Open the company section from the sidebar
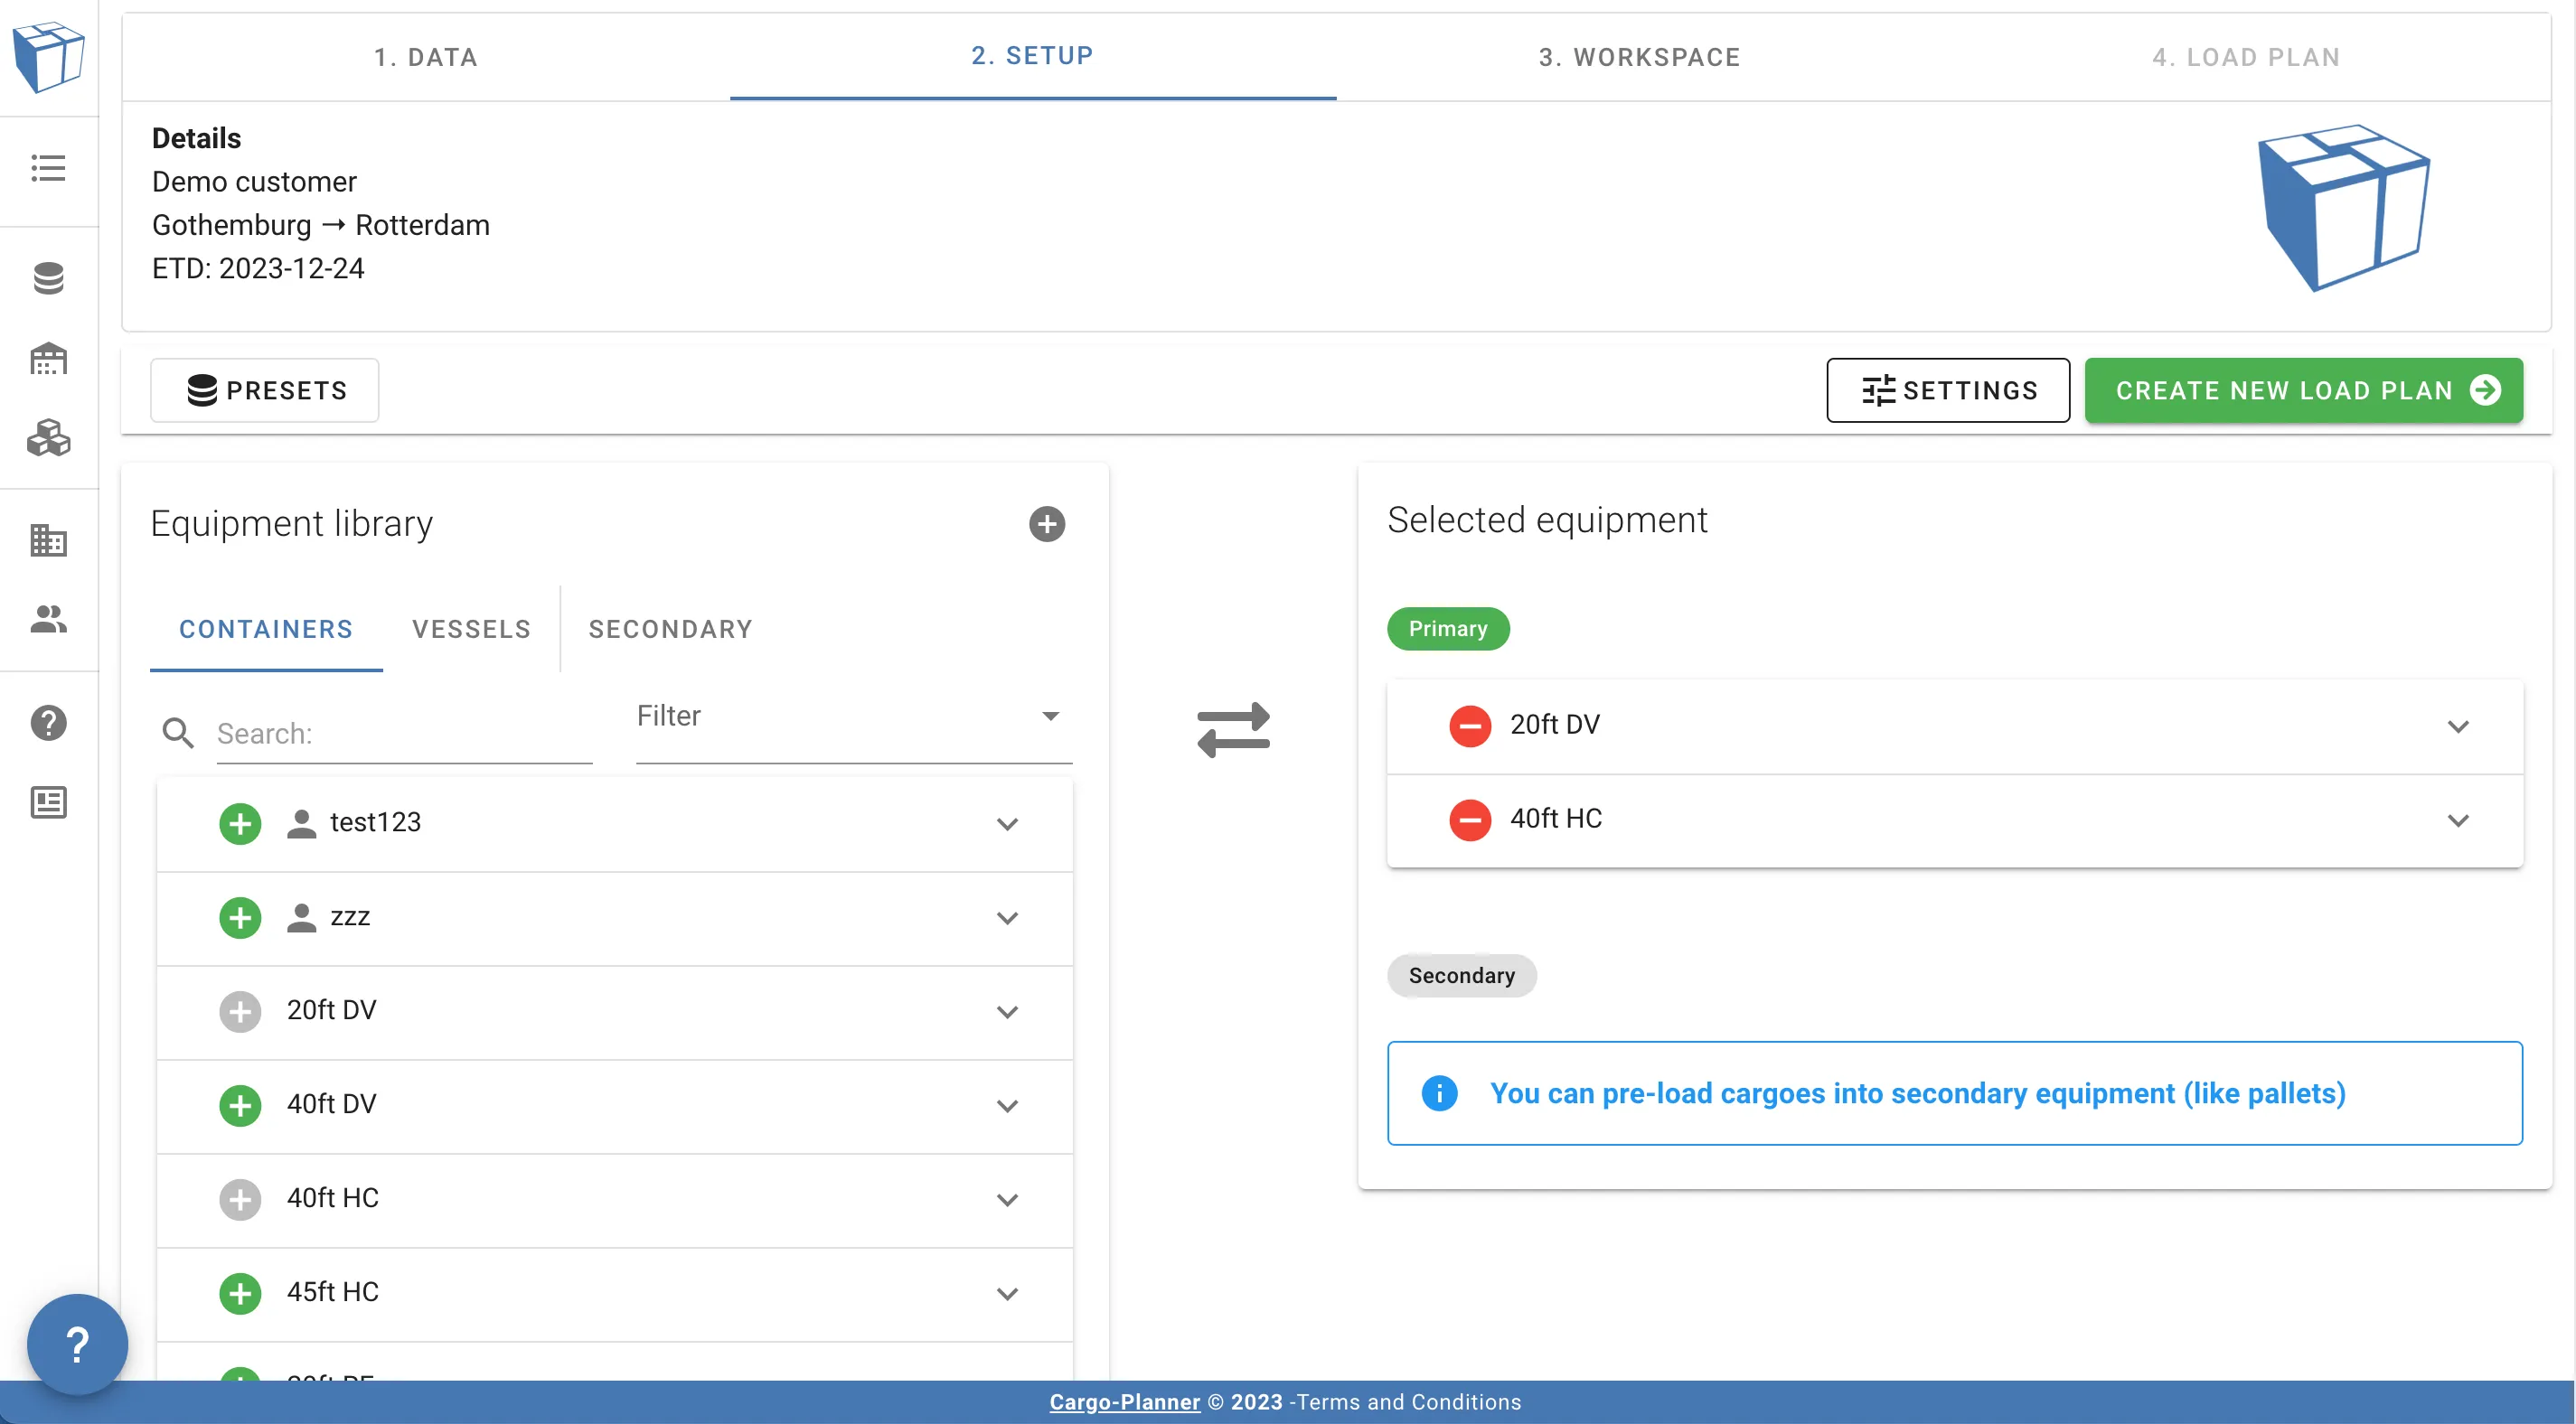Screen dimensions: 2576x1424 (47, 540)
